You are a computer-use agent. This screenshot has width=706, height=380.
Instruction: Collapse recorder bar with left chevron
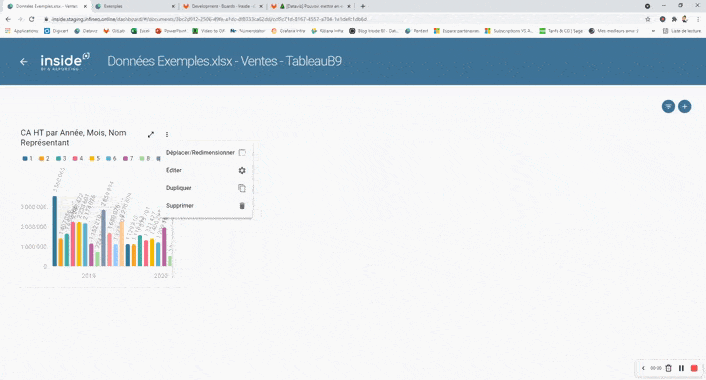(643, 368)
